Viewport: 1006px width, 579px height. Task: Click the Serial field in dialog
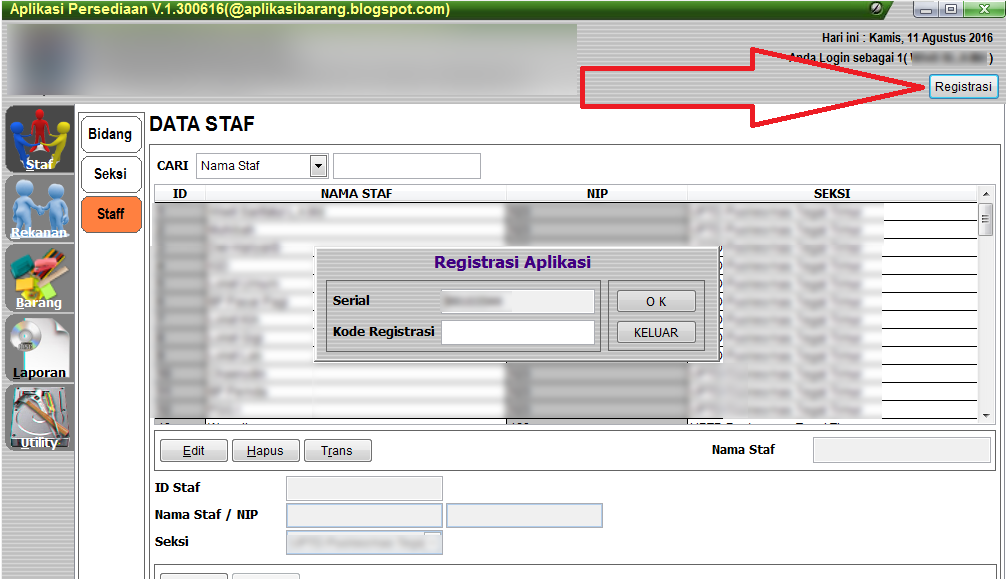point(518,300)
